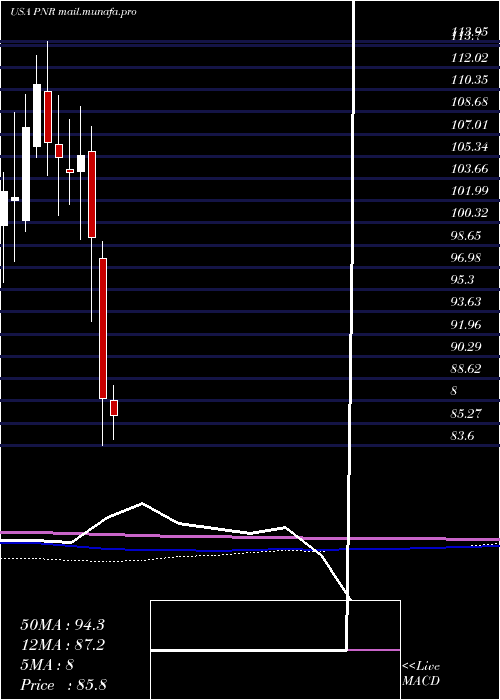Click the 85.27 price axis label
Screen dimensions: 500x700
(x=466, y=414)
